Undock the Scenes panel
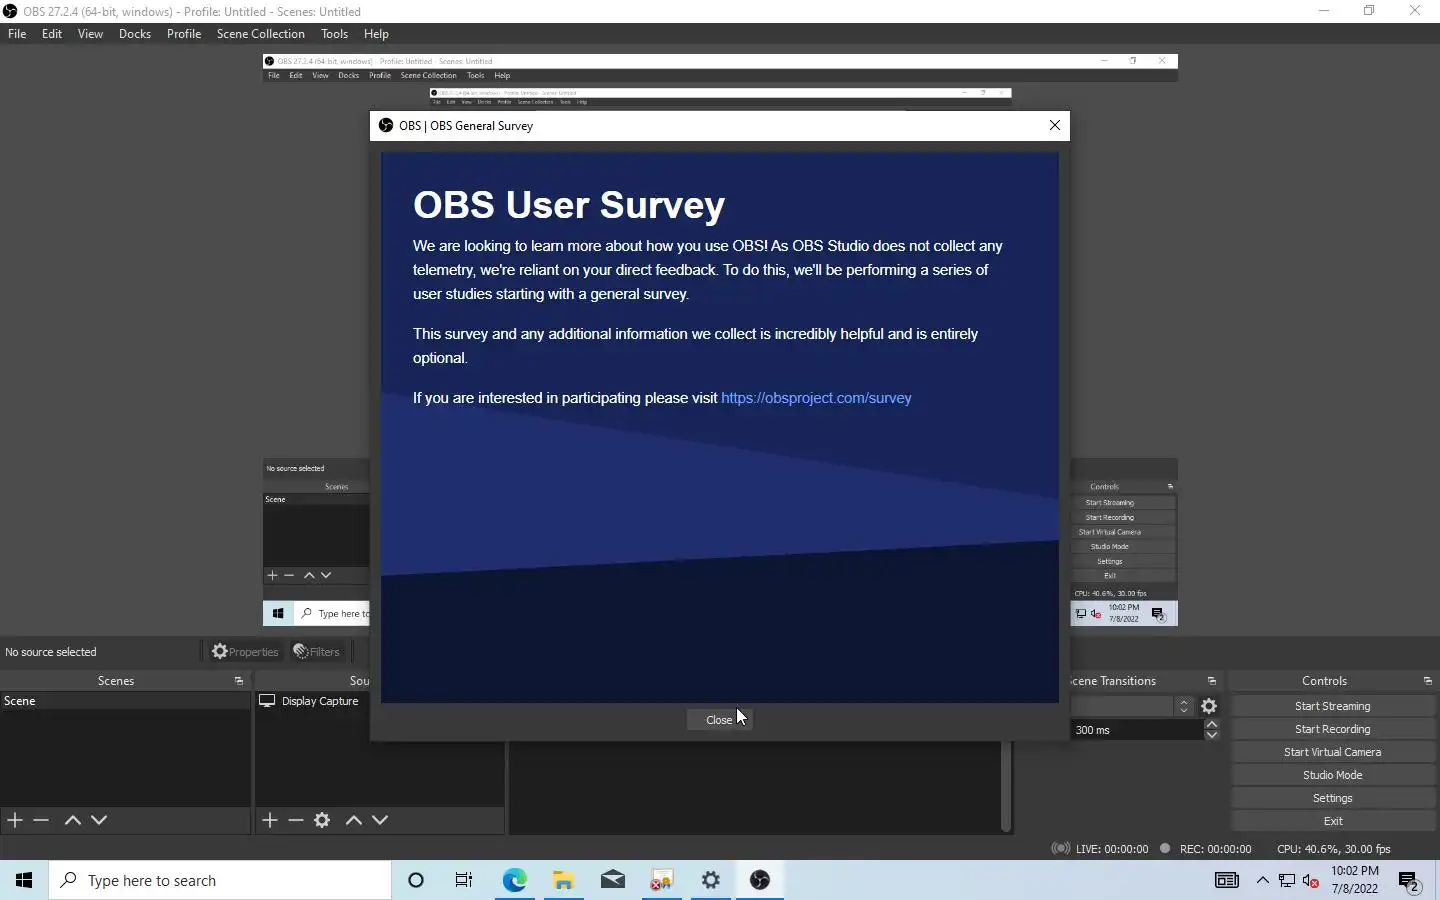 click(x=239, y=681)
